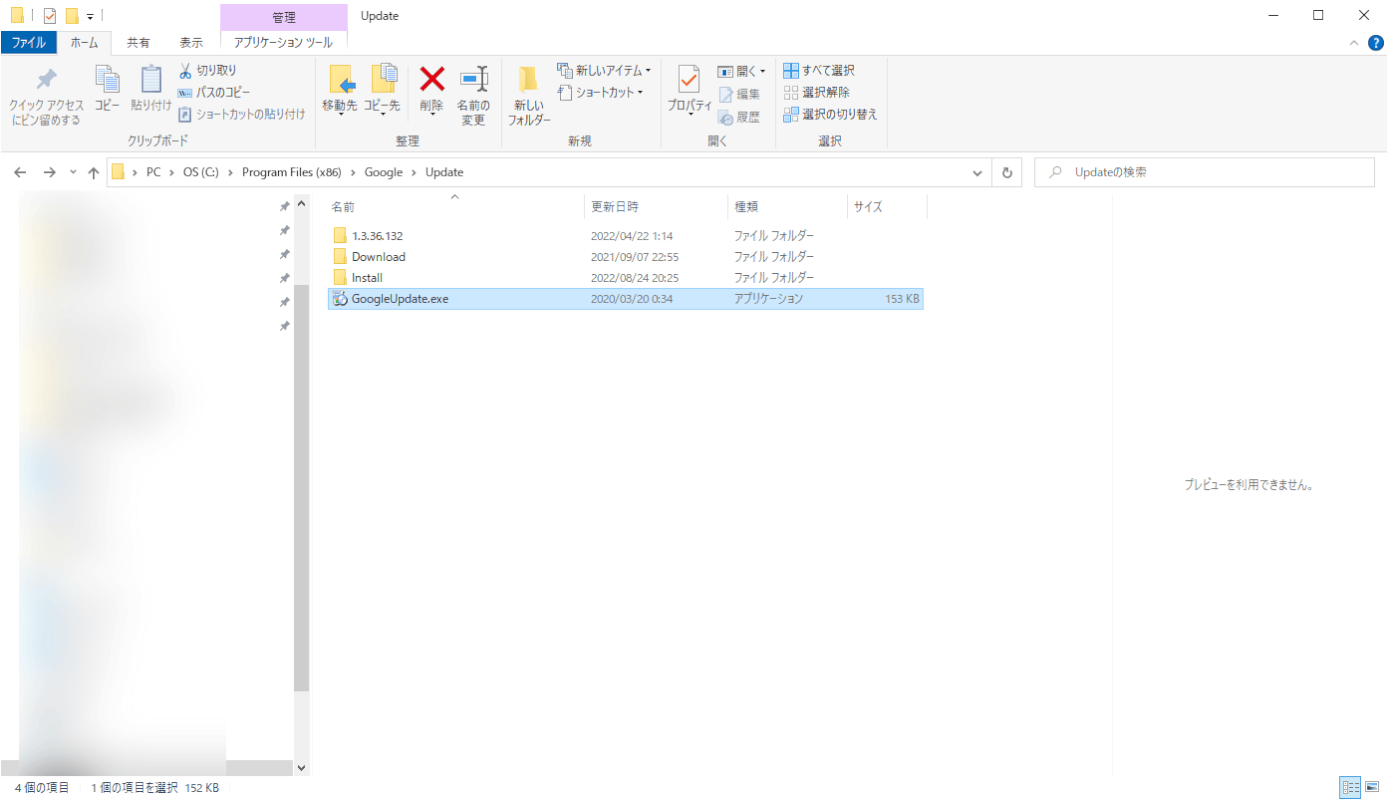Click the Copy (コピー) ribbon icon
Screen dimensions: 1388x800
[x=107, y=88]
